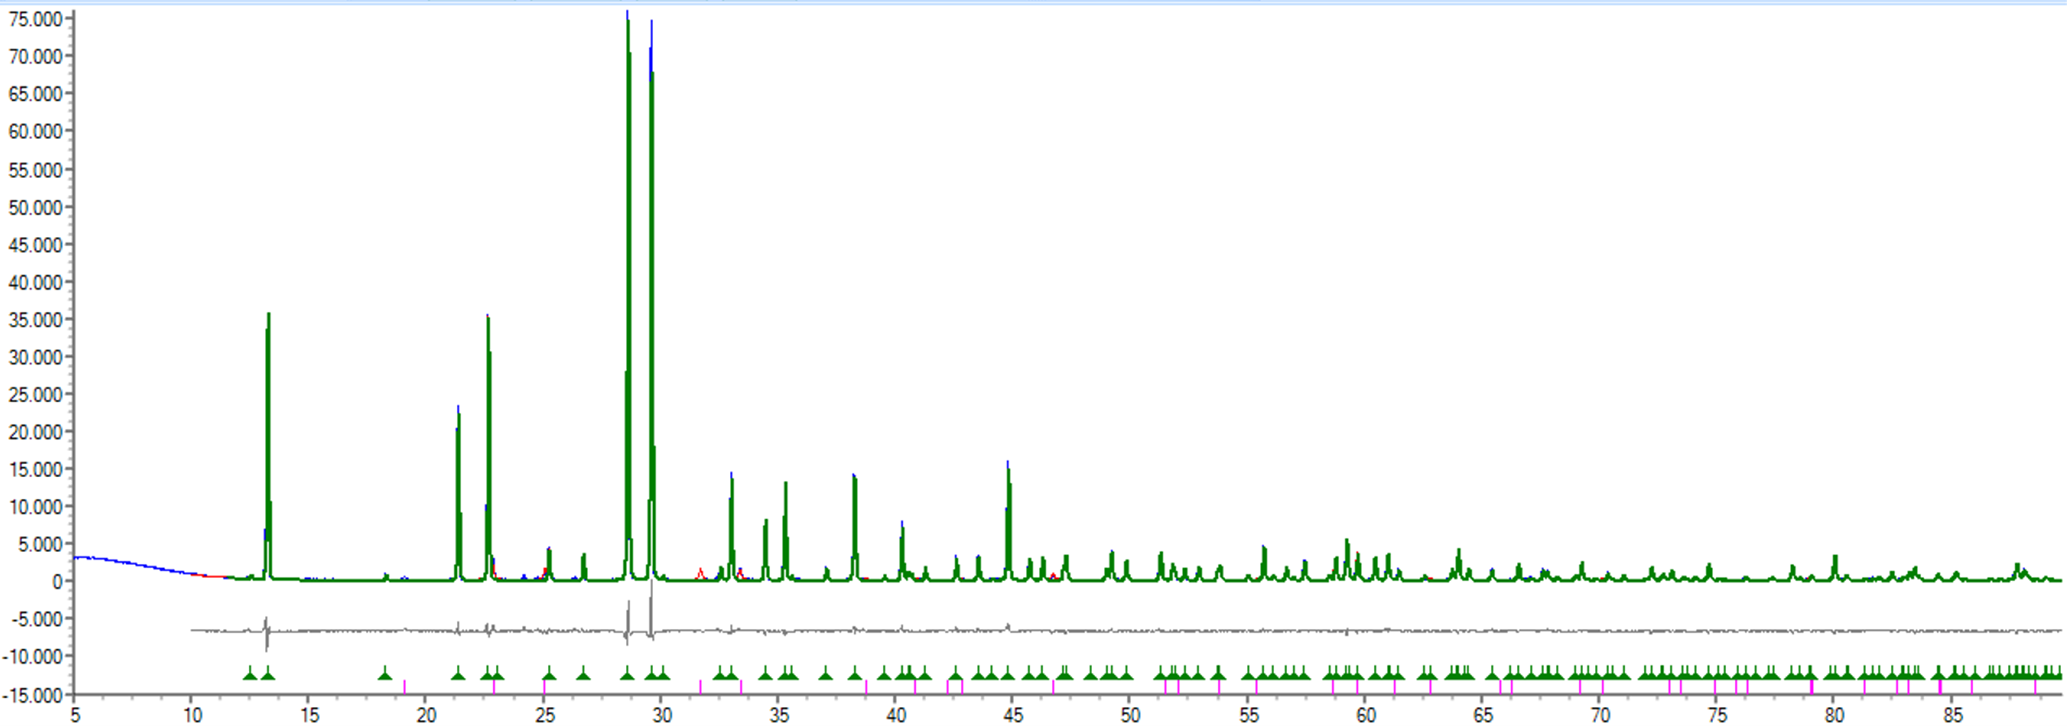Click the small red peak near 31.7 degrees
Screen dimensions: 2067x726
click(700, 573)
